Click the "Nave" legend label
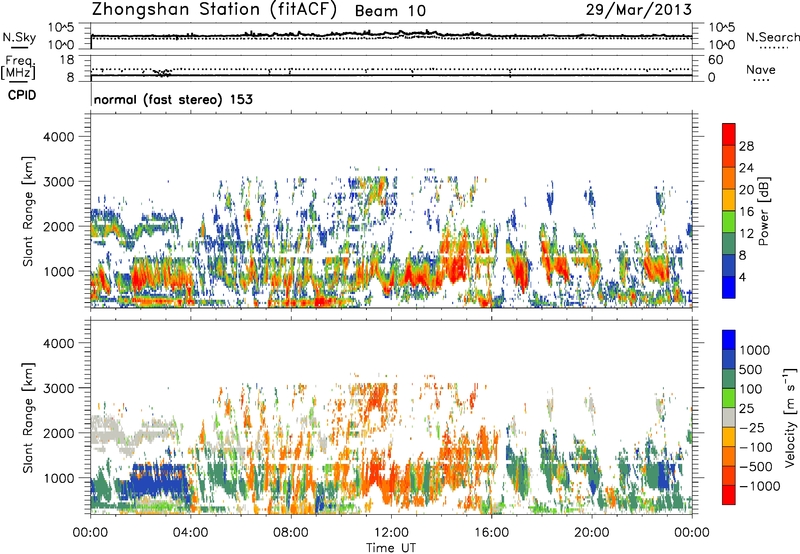Viewport: 800px width, 554px height. 761,69
